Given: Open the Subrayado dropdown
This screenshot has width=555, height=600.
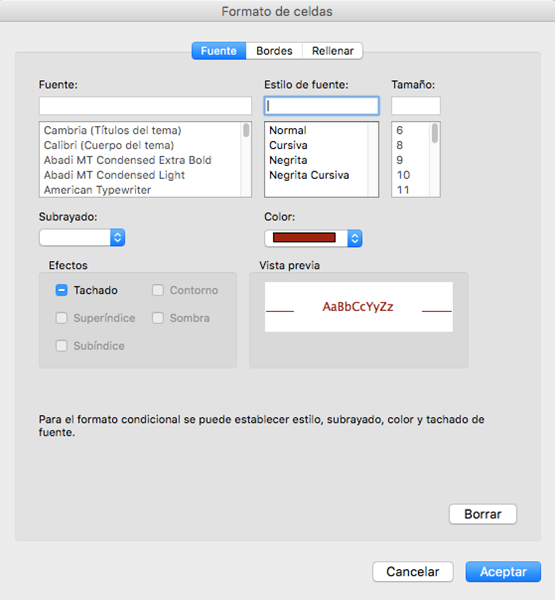Looking at the screenshot, I should (x=82, y=238).
